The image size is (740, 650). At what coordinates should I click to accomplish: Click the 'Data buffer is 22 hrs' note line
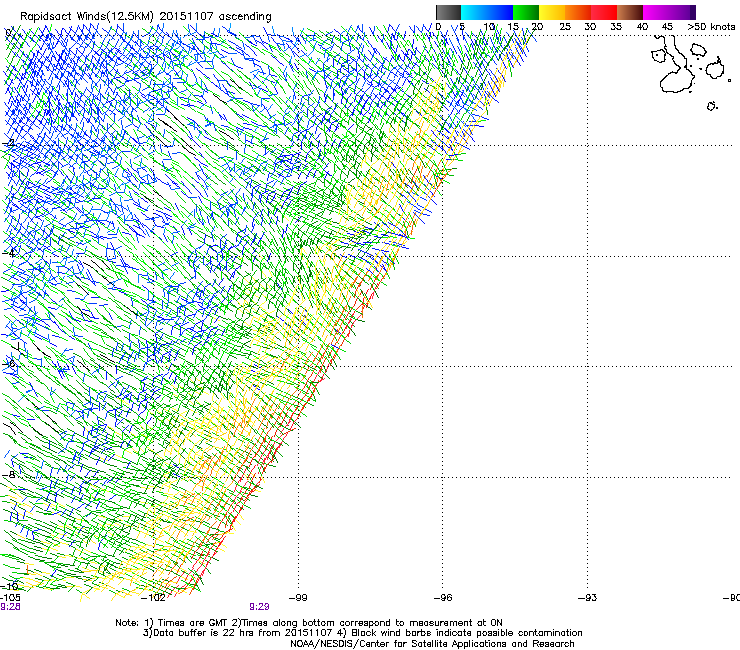[362, 633]
